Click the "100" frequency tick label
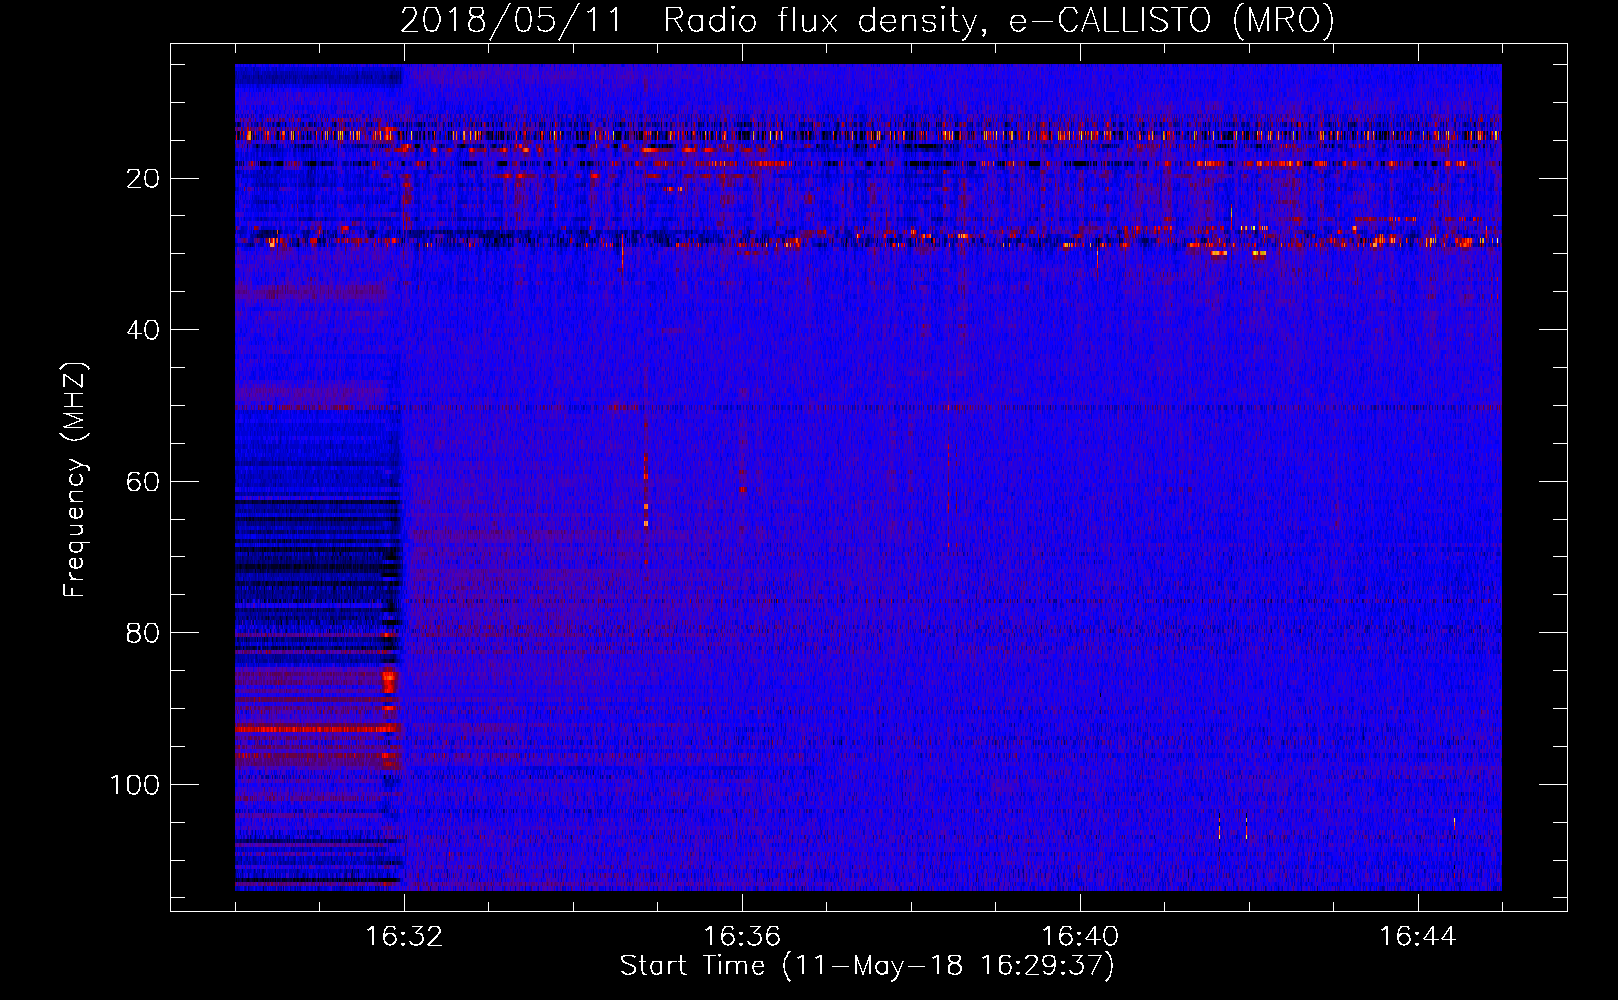1618x1000 pixels. (135, 785)
